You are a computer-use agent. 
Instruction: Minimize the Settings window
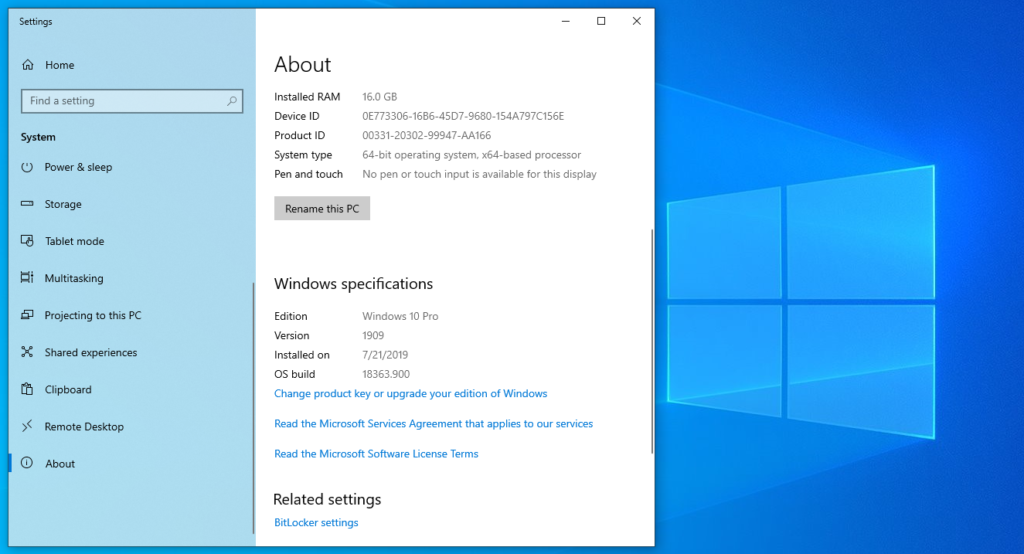pos(566,21)
